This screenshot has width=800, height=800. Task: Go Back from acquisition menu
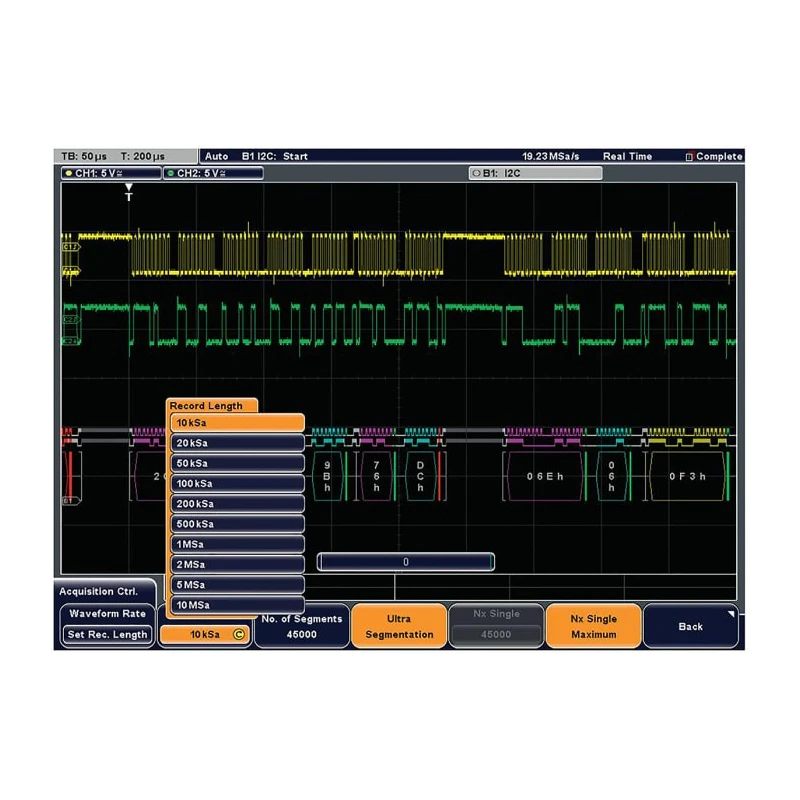(691, 626)
